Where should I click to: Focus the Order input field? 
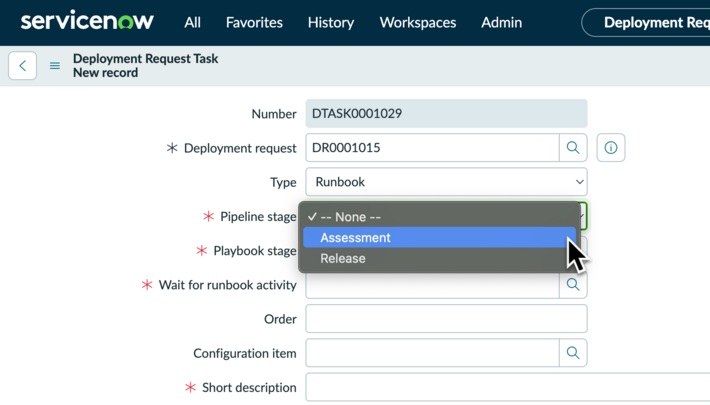point(446,319)
